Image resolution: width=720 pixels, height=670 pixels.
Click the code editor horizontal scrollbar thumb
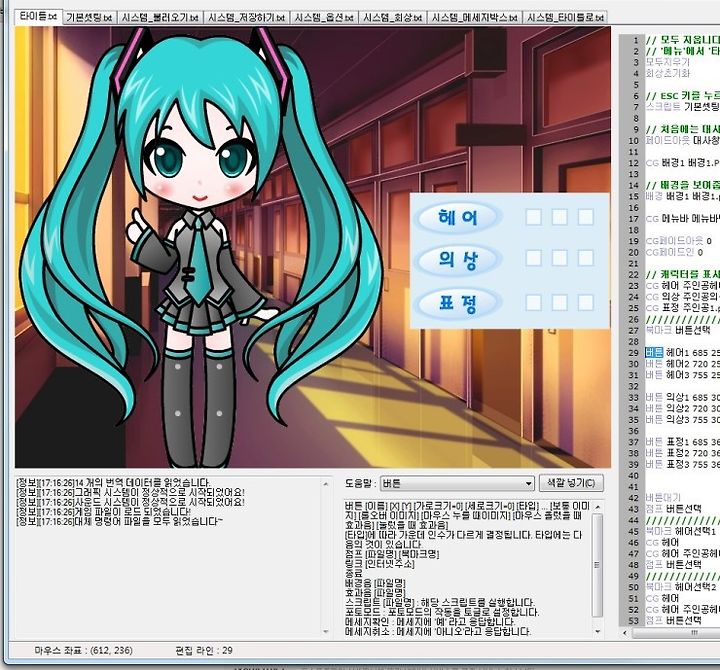pos(676,633)
